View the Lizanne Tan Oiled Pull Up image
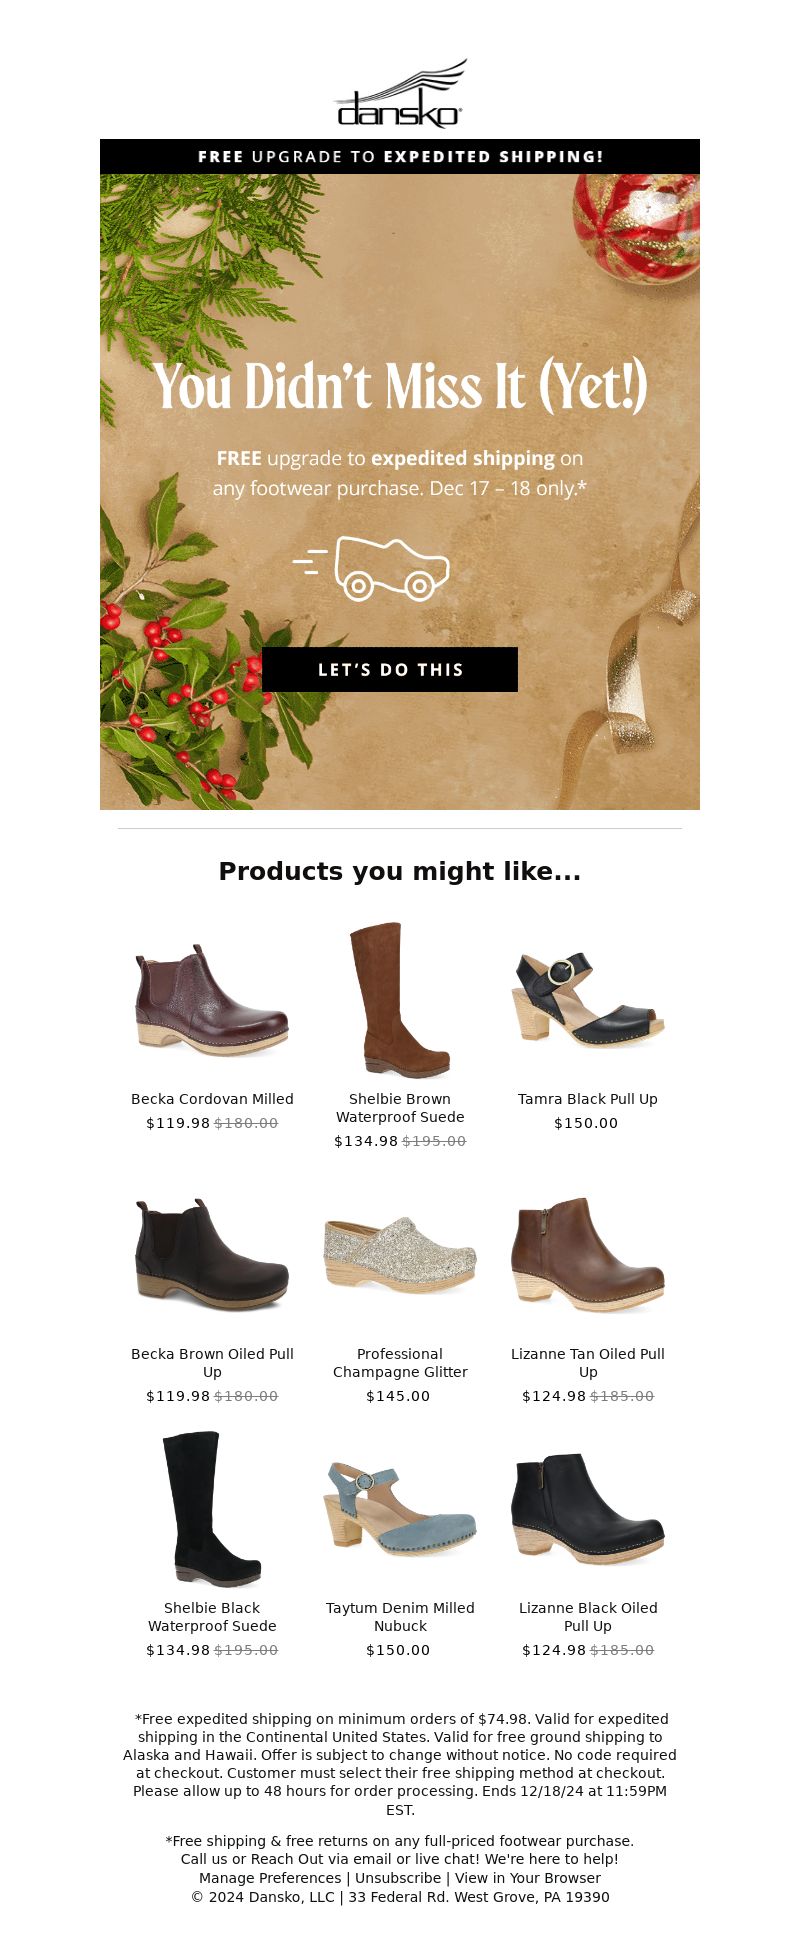This screenshot has height=1960, width=800. [588, 1255]
